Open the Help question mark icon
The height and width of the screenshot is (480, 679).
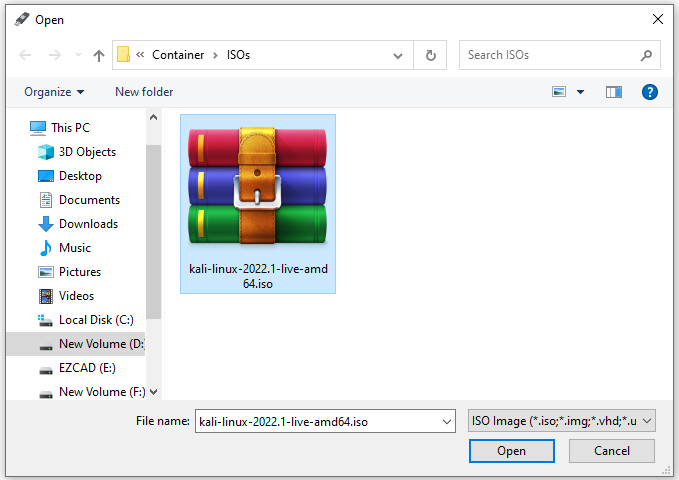(649, 92)
